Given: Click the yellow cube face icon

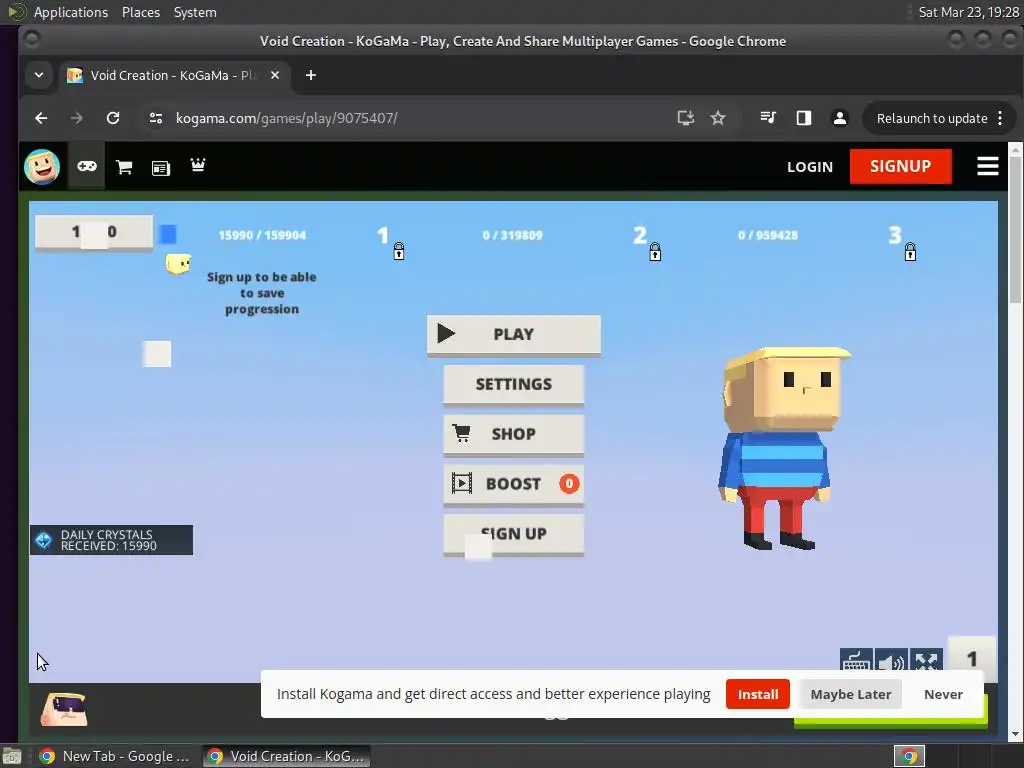Looking at the screenshot, I should 178,264.
